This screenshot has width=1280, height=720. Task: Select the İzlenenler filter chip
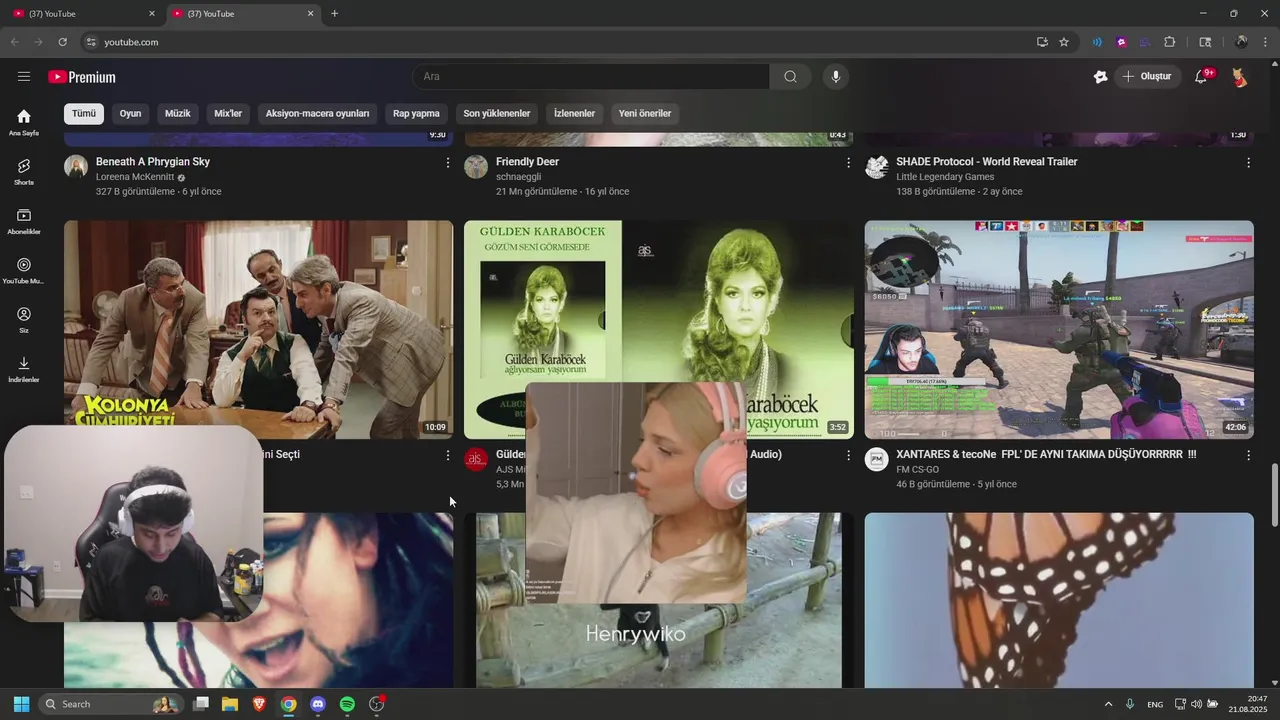point(574,113)
